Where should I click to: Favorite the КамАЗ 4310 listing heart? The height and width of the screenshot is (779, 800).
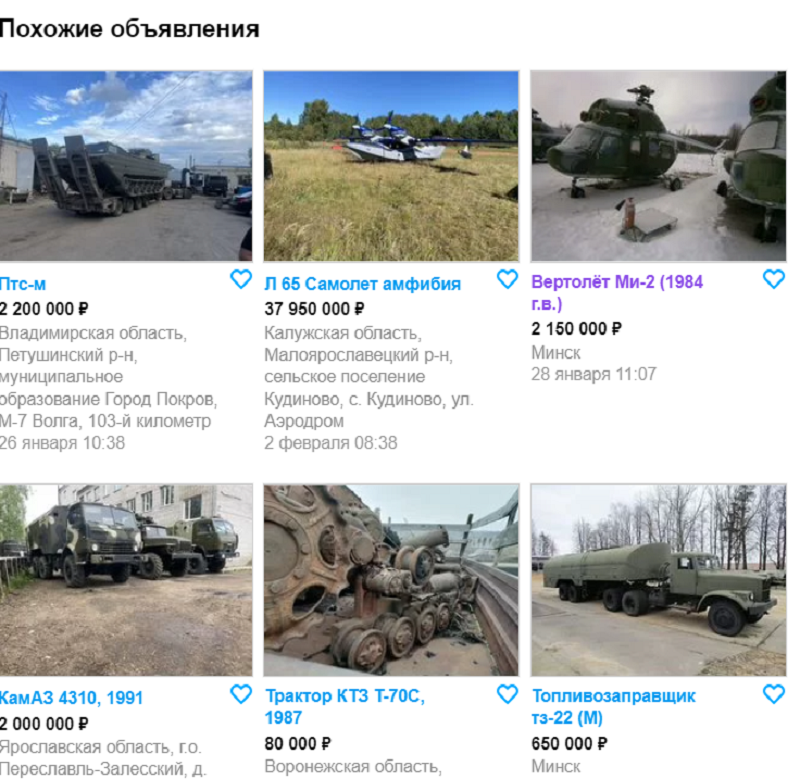pos(241,694)
